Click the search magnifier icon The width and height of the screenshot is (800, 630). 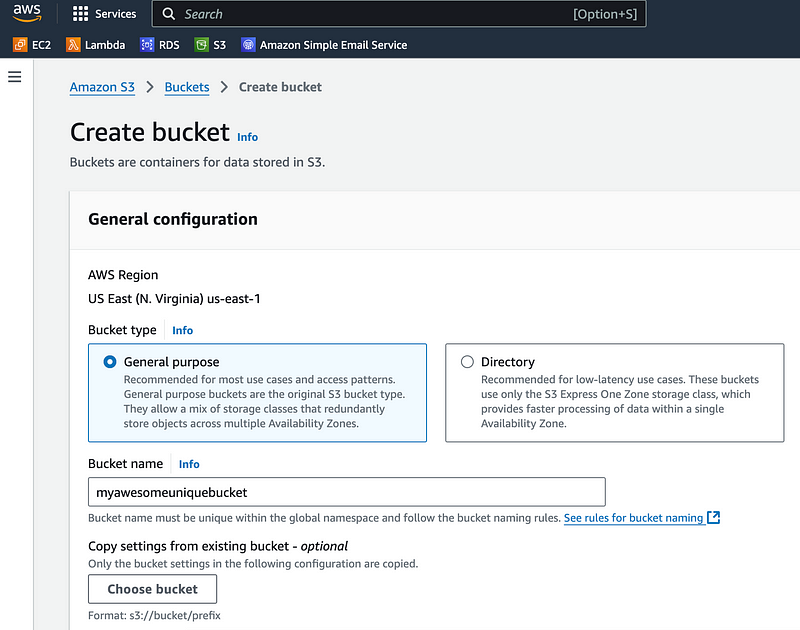click(x=168, y=14)
